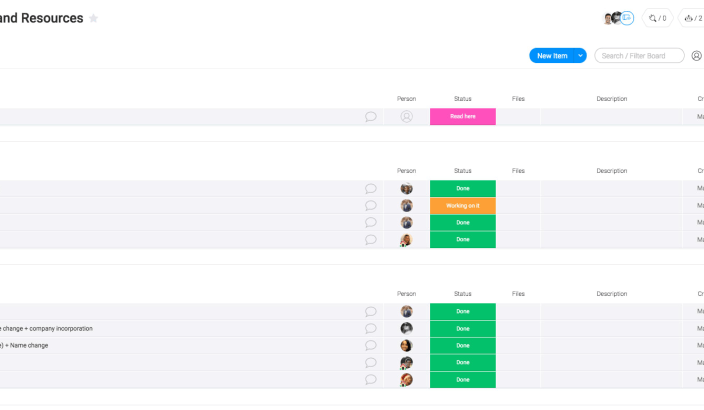
Task: Open the chat bubble in the company incorporation row
Action: [x=370, y=329]
